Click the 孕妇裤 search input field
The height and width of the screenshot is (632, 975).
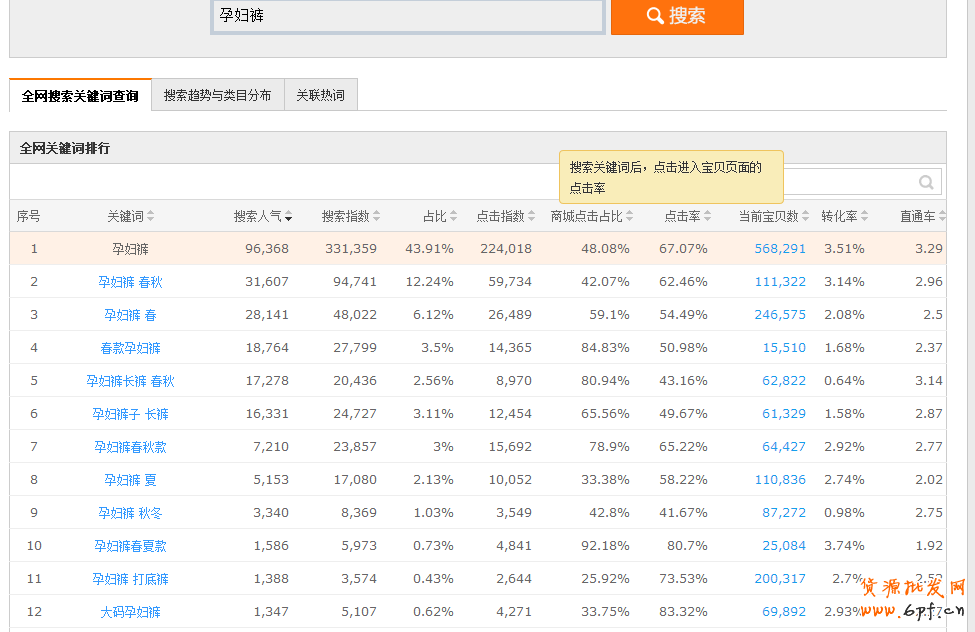(x=407, y=16)
